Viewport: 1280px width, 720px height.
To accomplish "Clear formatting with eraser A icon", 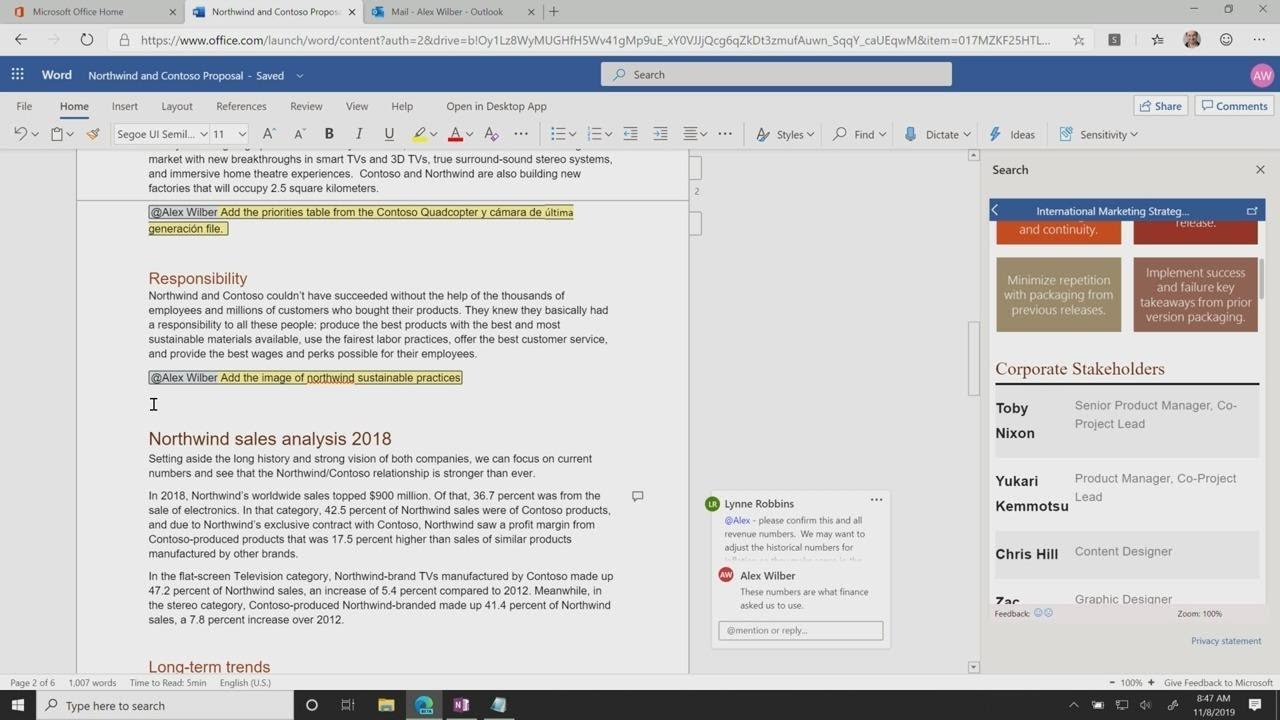I will point(491,134).
